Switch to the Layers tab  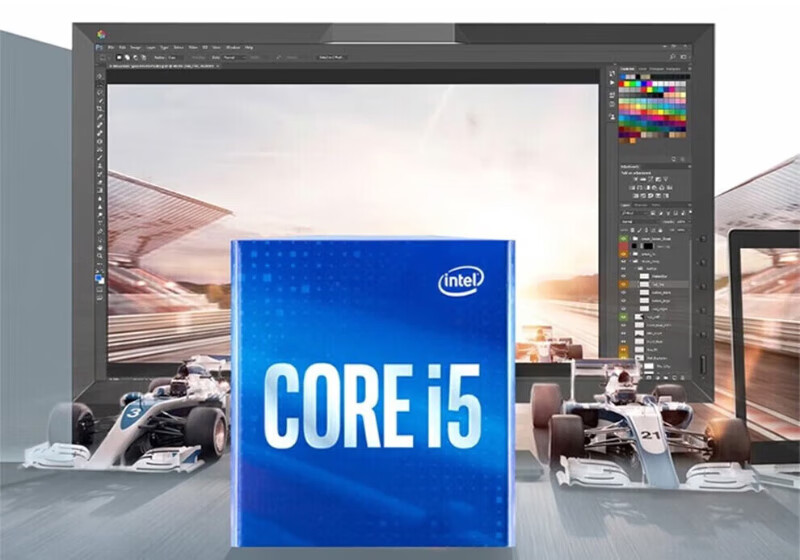[626, 205]
